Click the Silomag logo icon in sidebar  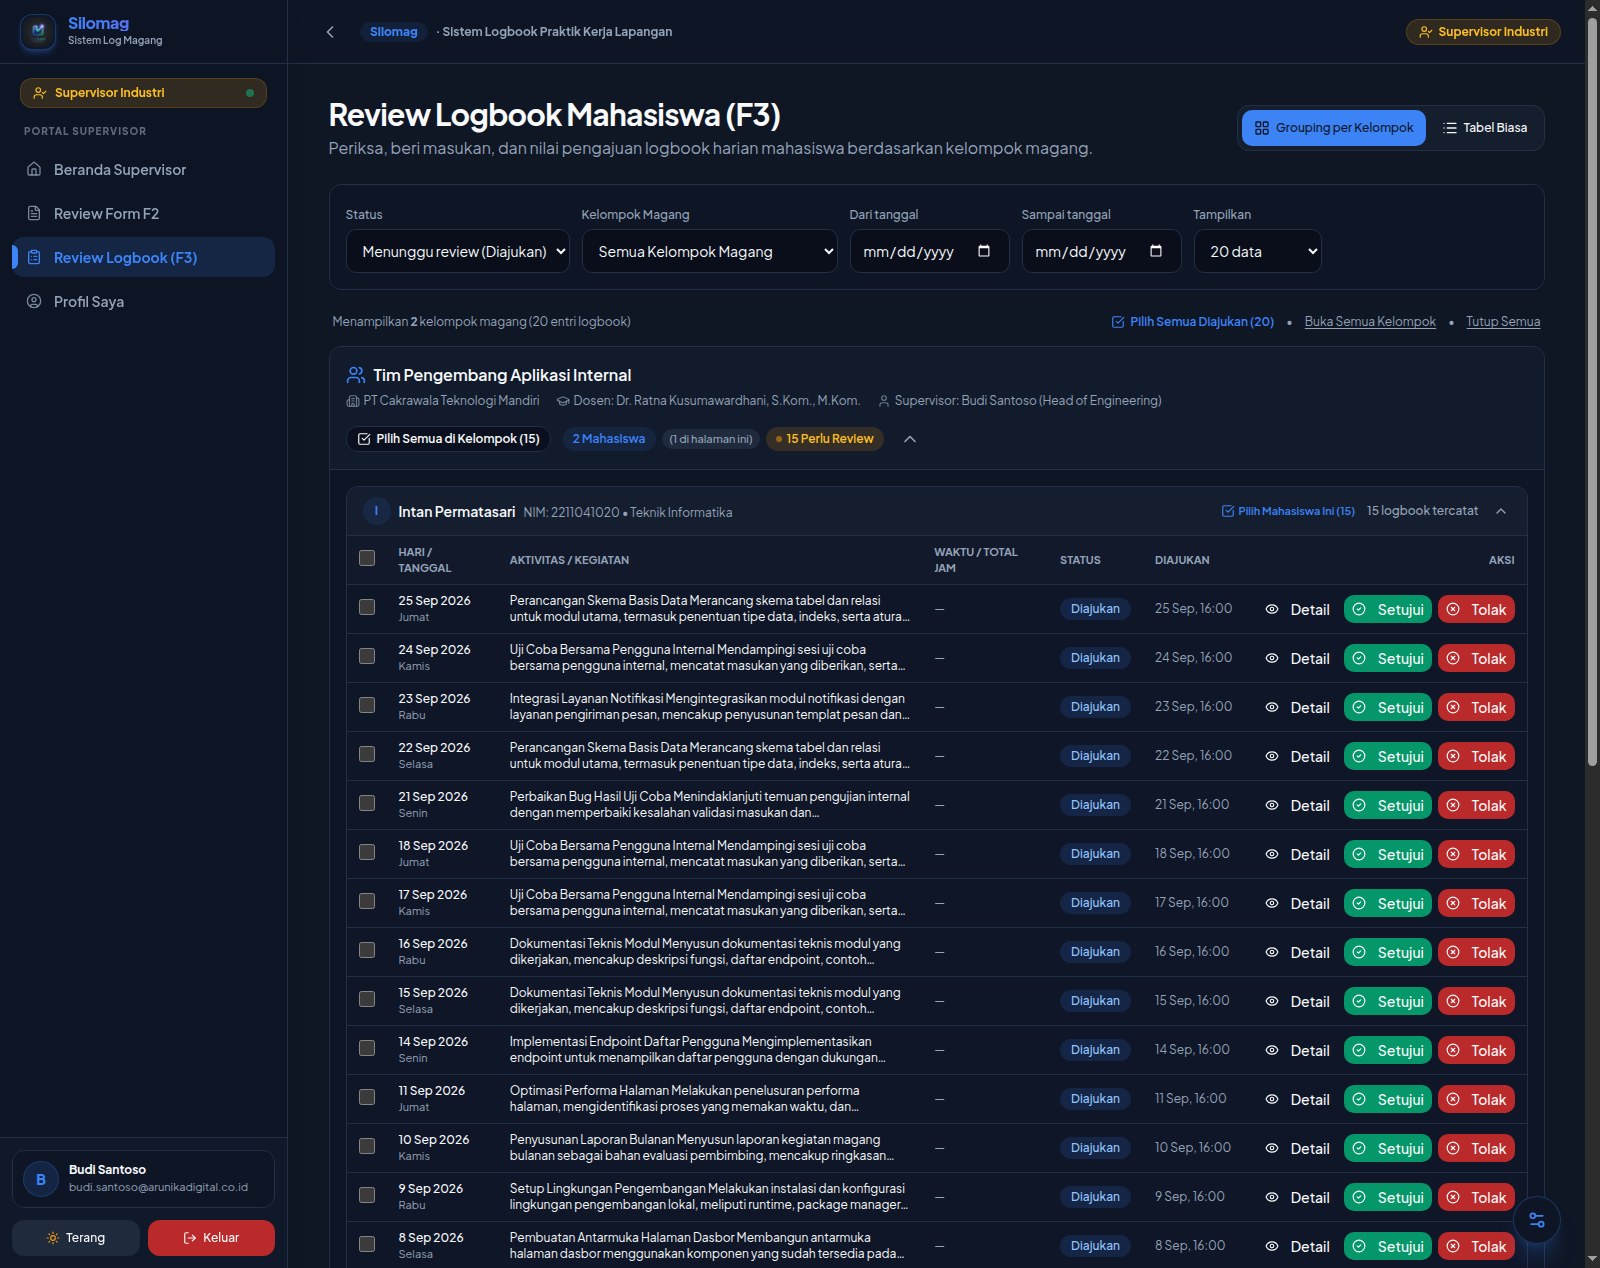click(x=38, y=31)
